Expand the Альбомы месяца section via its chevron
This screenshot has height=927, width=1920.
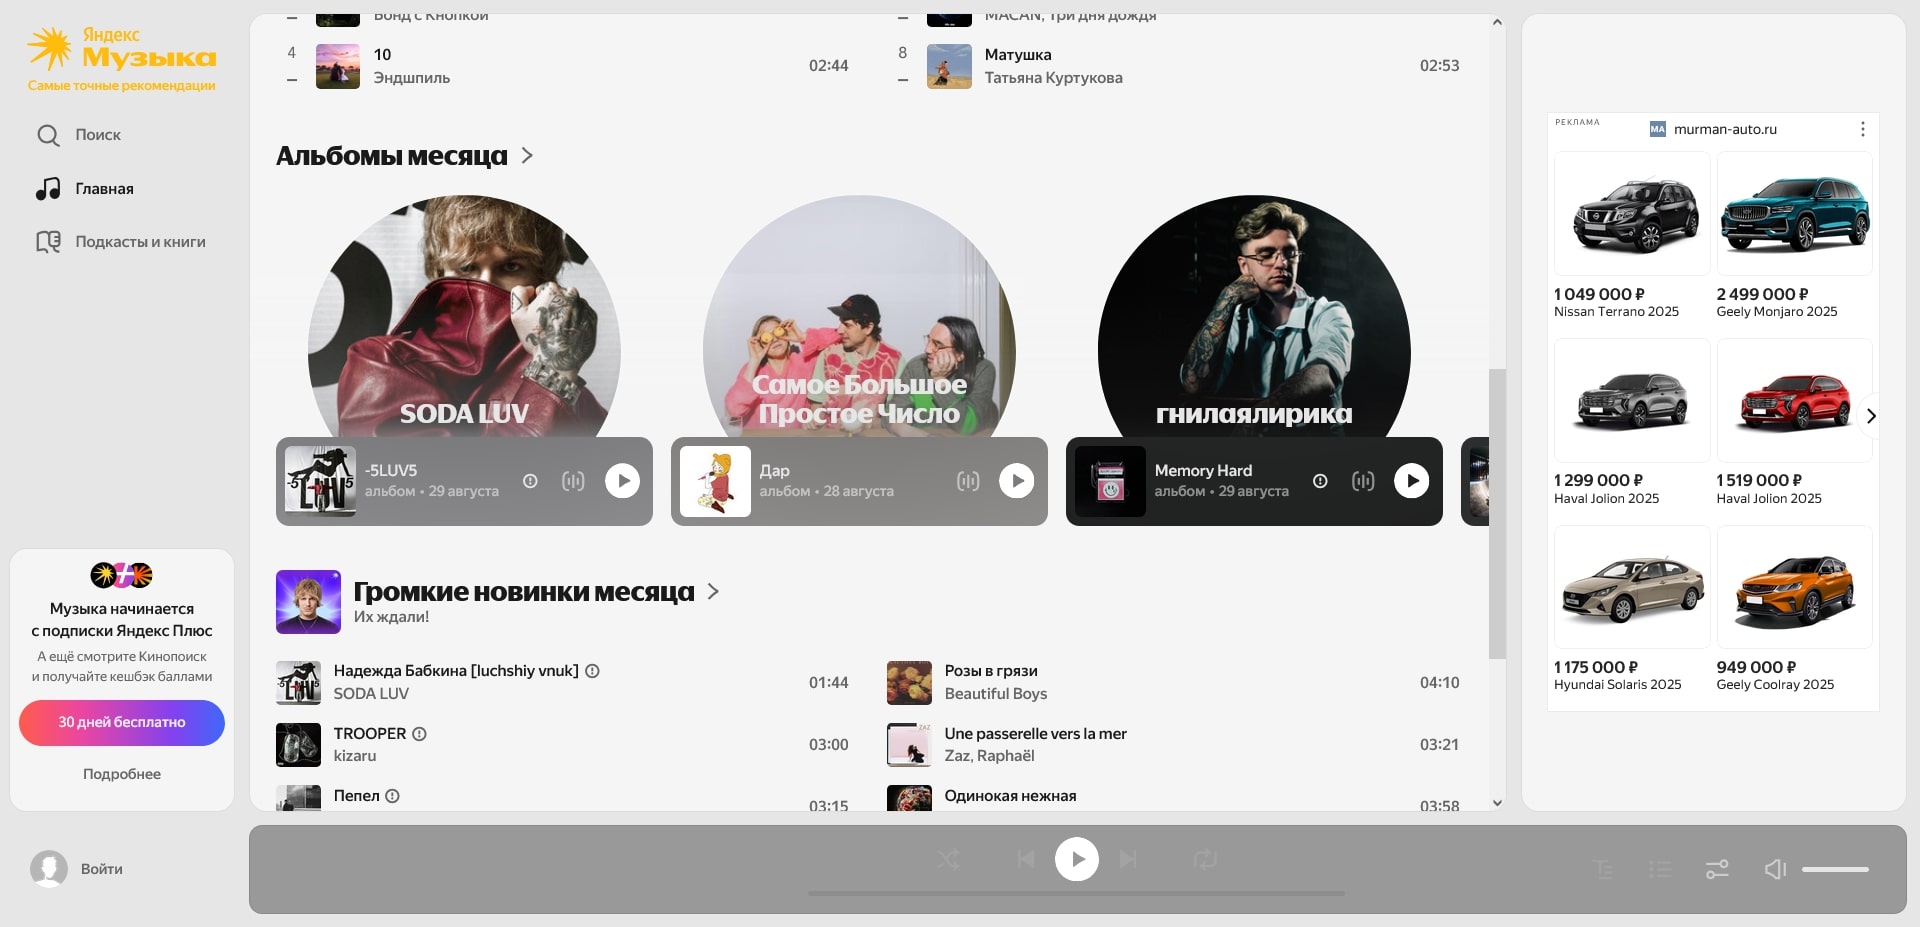tap(527, 156)
